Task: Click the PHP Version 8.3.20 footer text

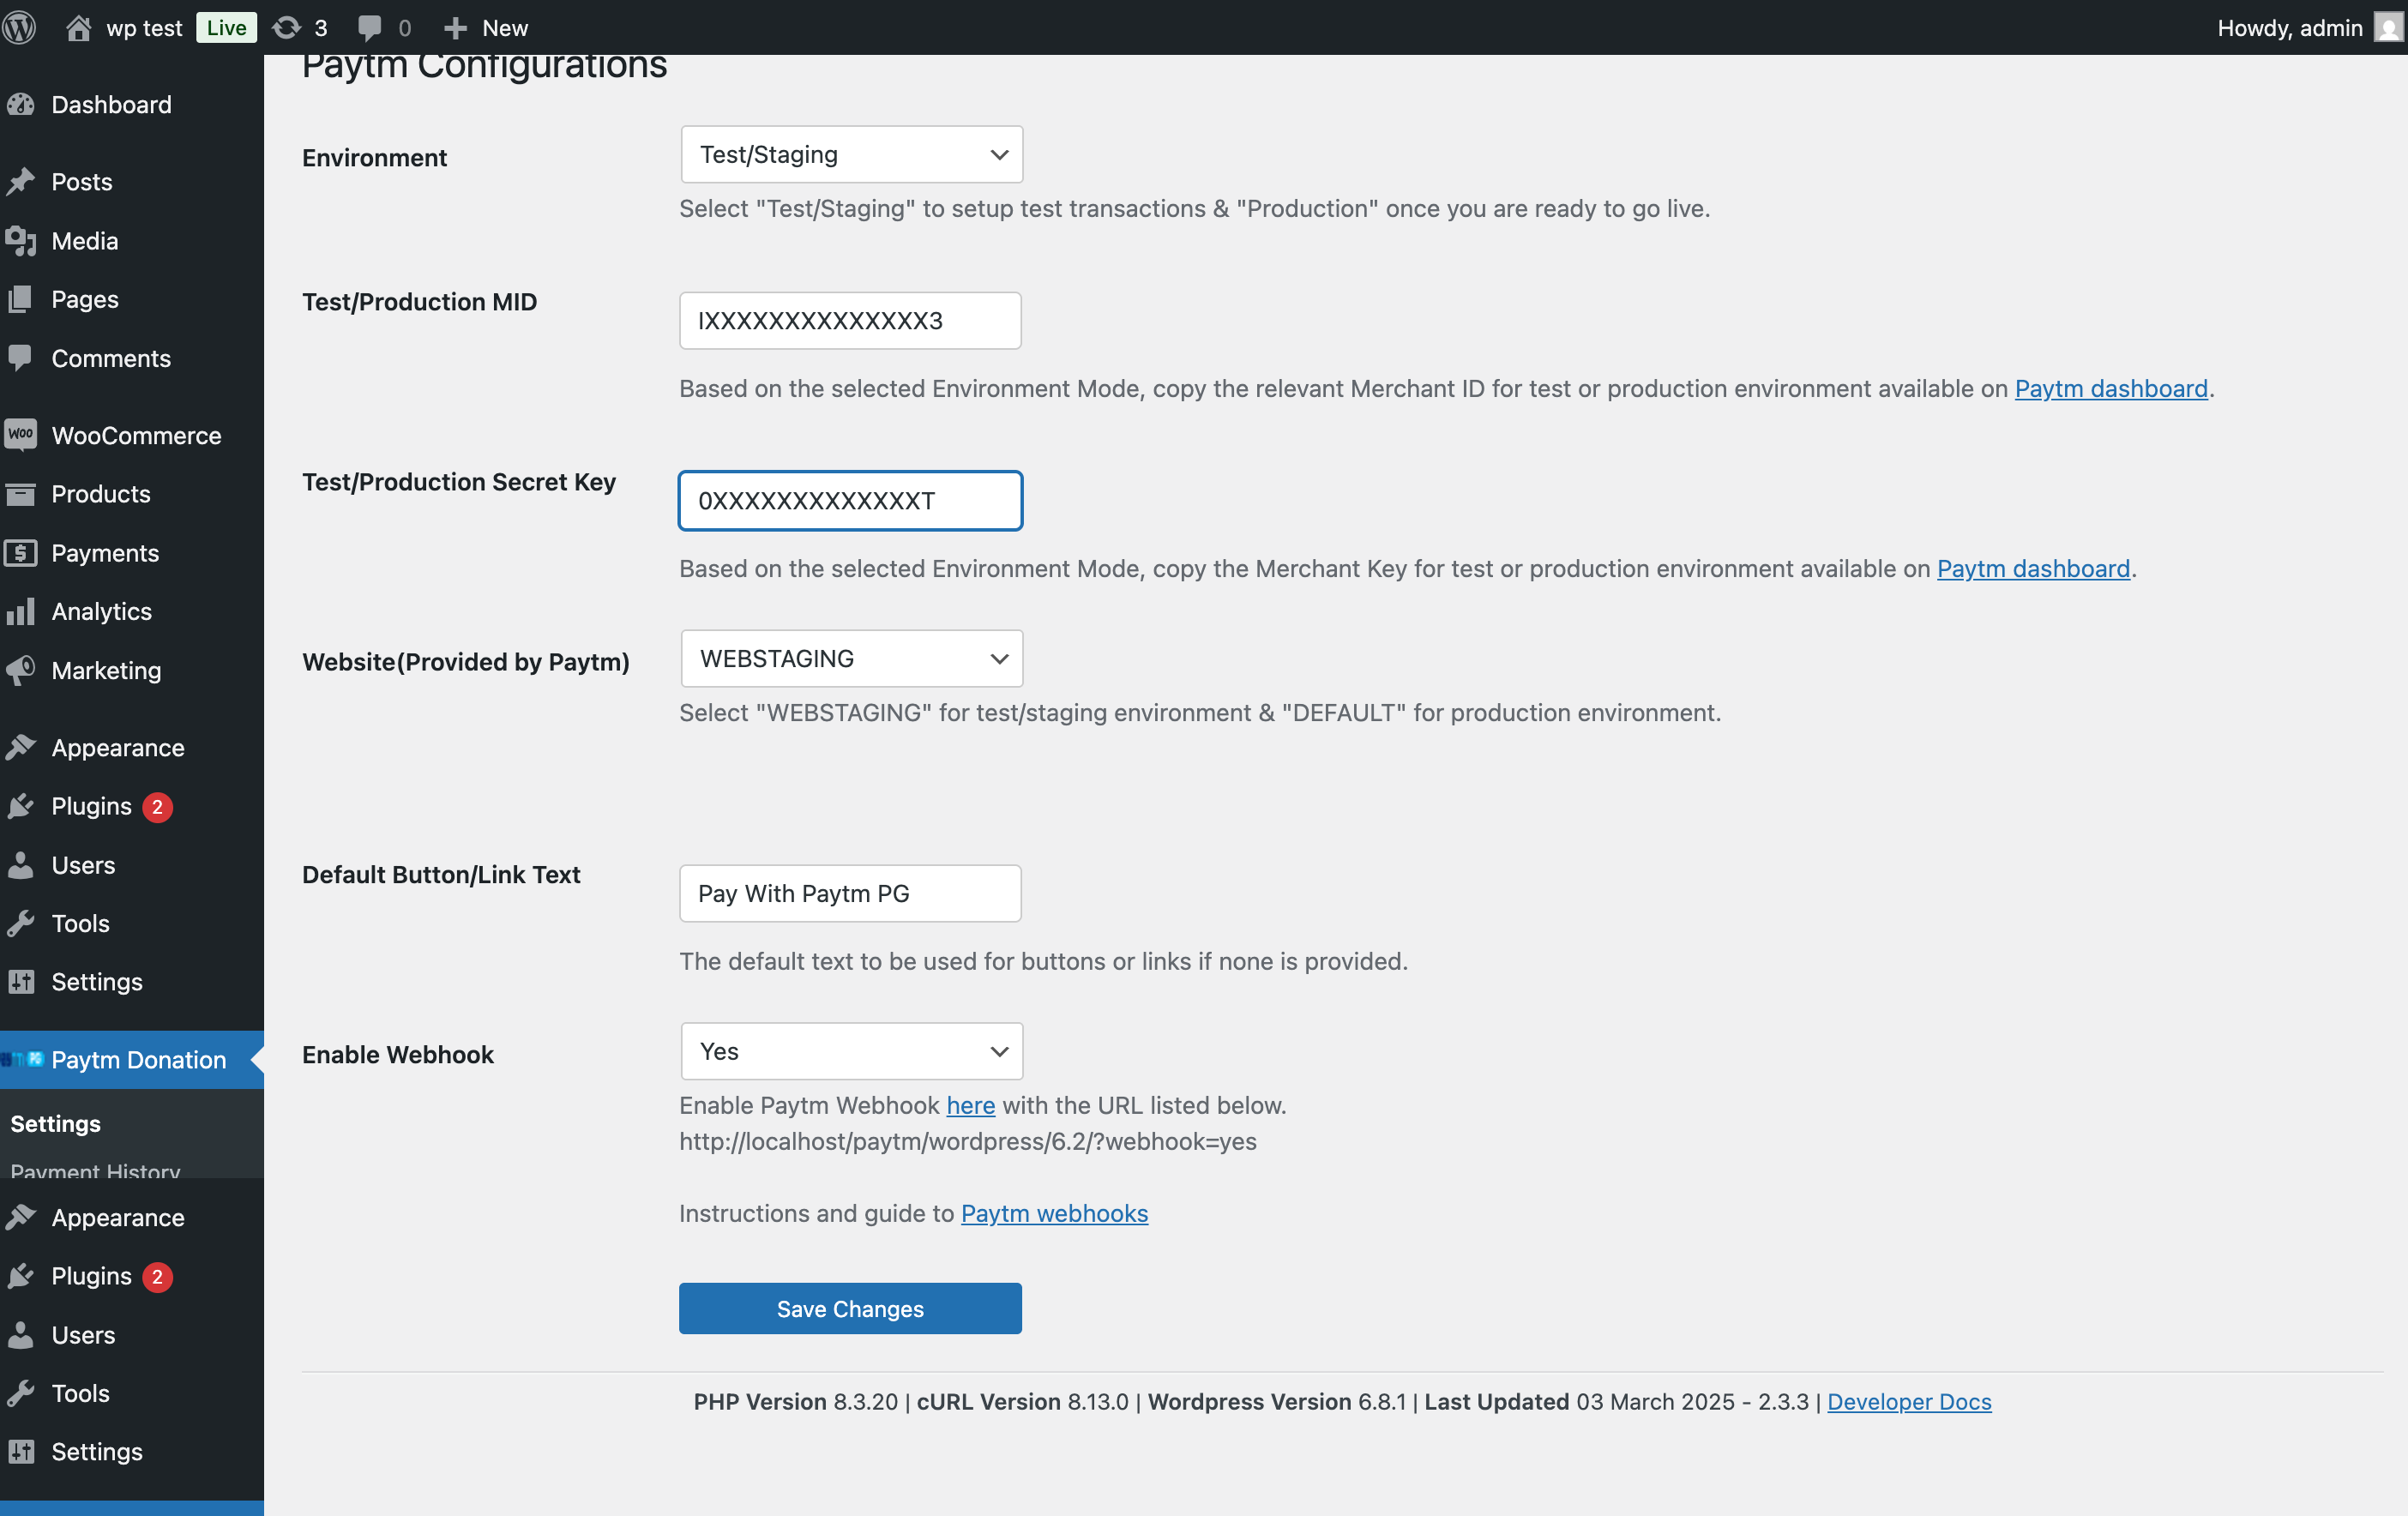Action: [796, 1401]
